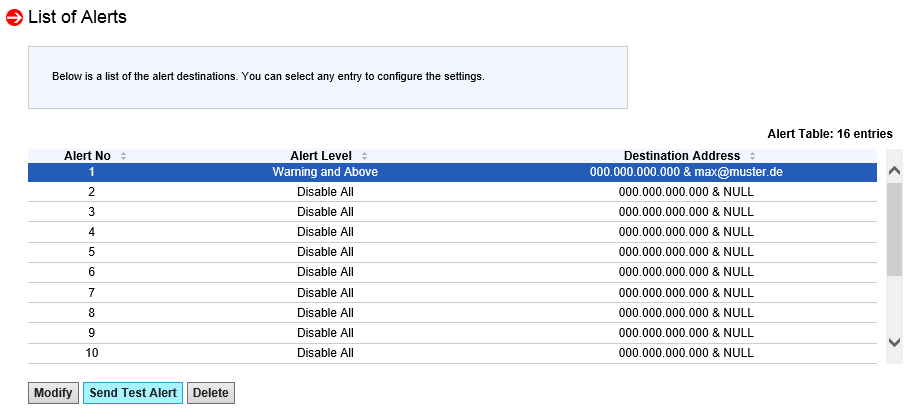Click 'Disable All' in alert row 3
Screen dimensions: 923x418
[x=325, y=212]
